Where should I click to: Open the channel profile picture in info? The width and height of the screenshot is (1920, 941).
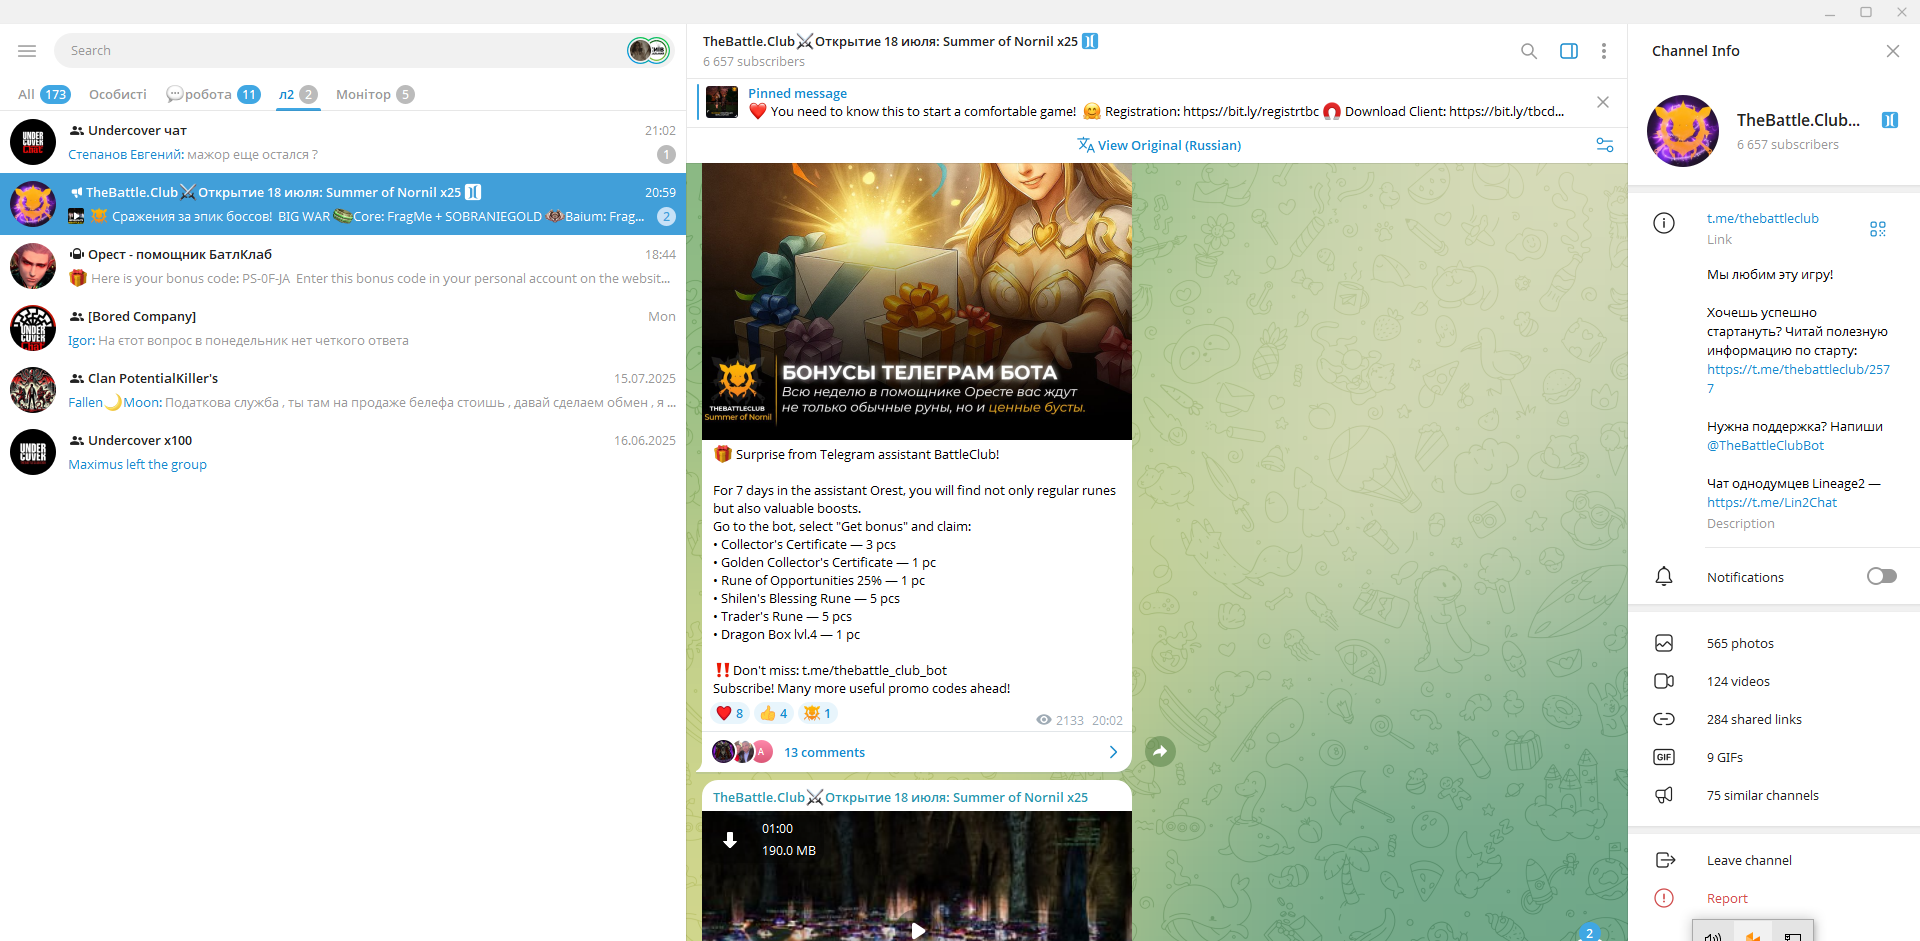(1683, 131)
